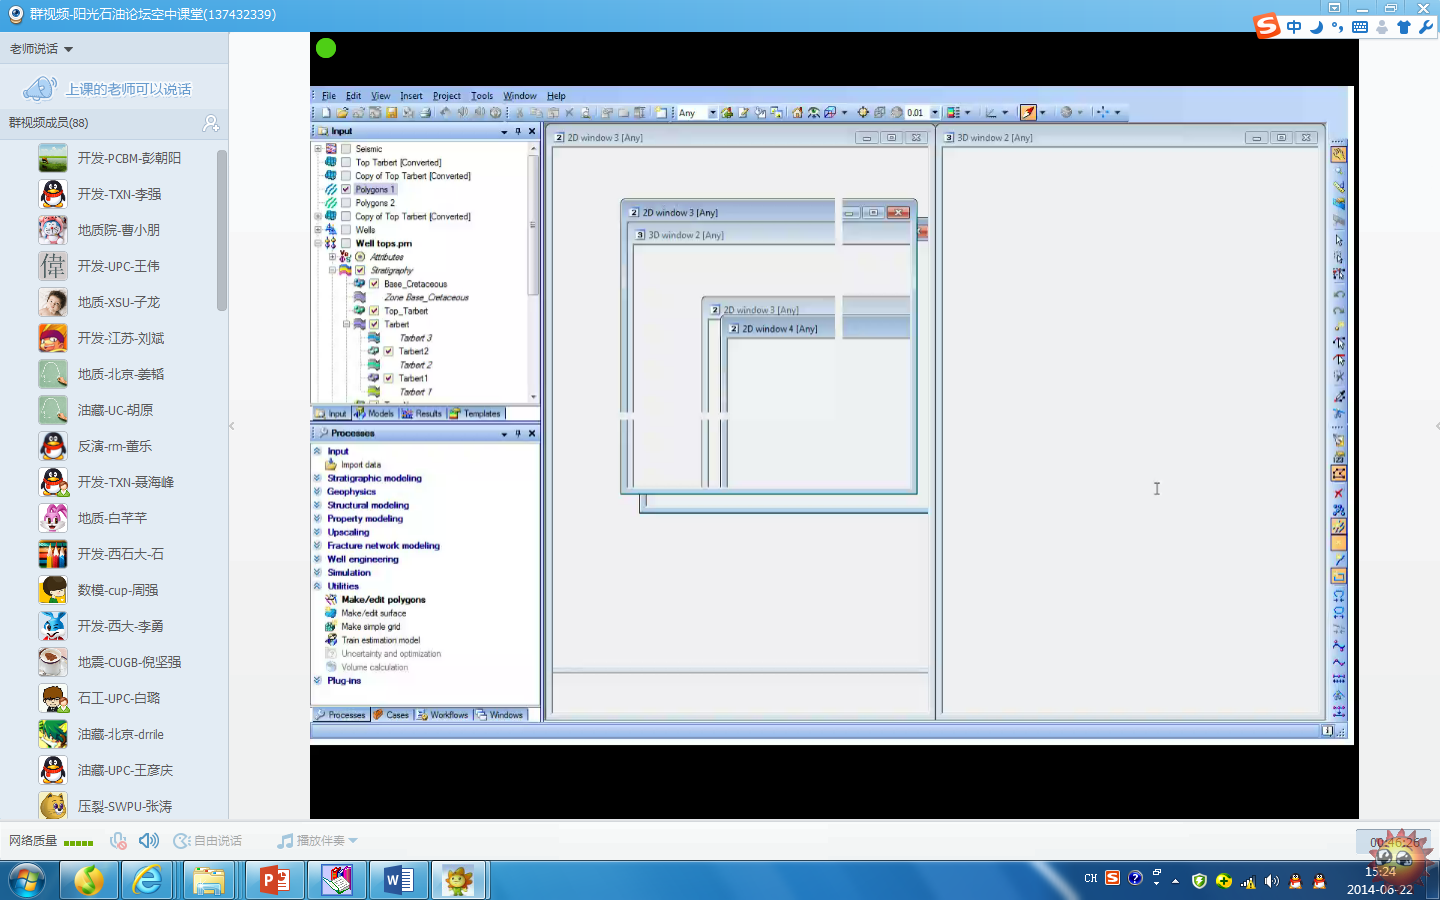Check the Seismic checkbox in Input tree
This screenshot has height=900, width=1440.
tap(346, 149)
